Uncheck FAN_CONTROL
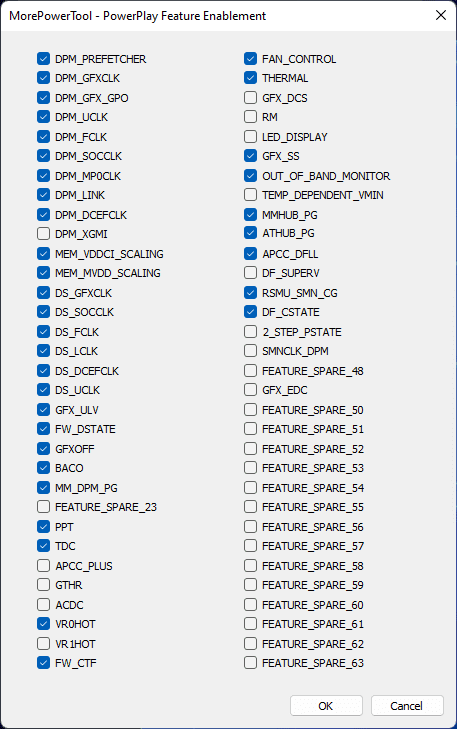Screen dimensions: 457x729 point(250,59)
